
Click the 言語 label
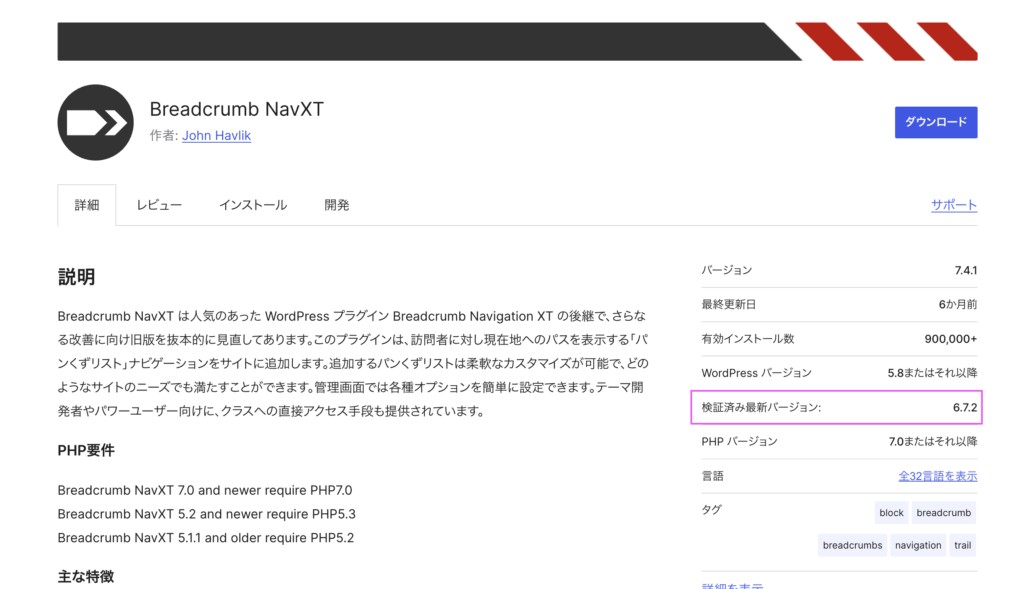coord(712,476)
